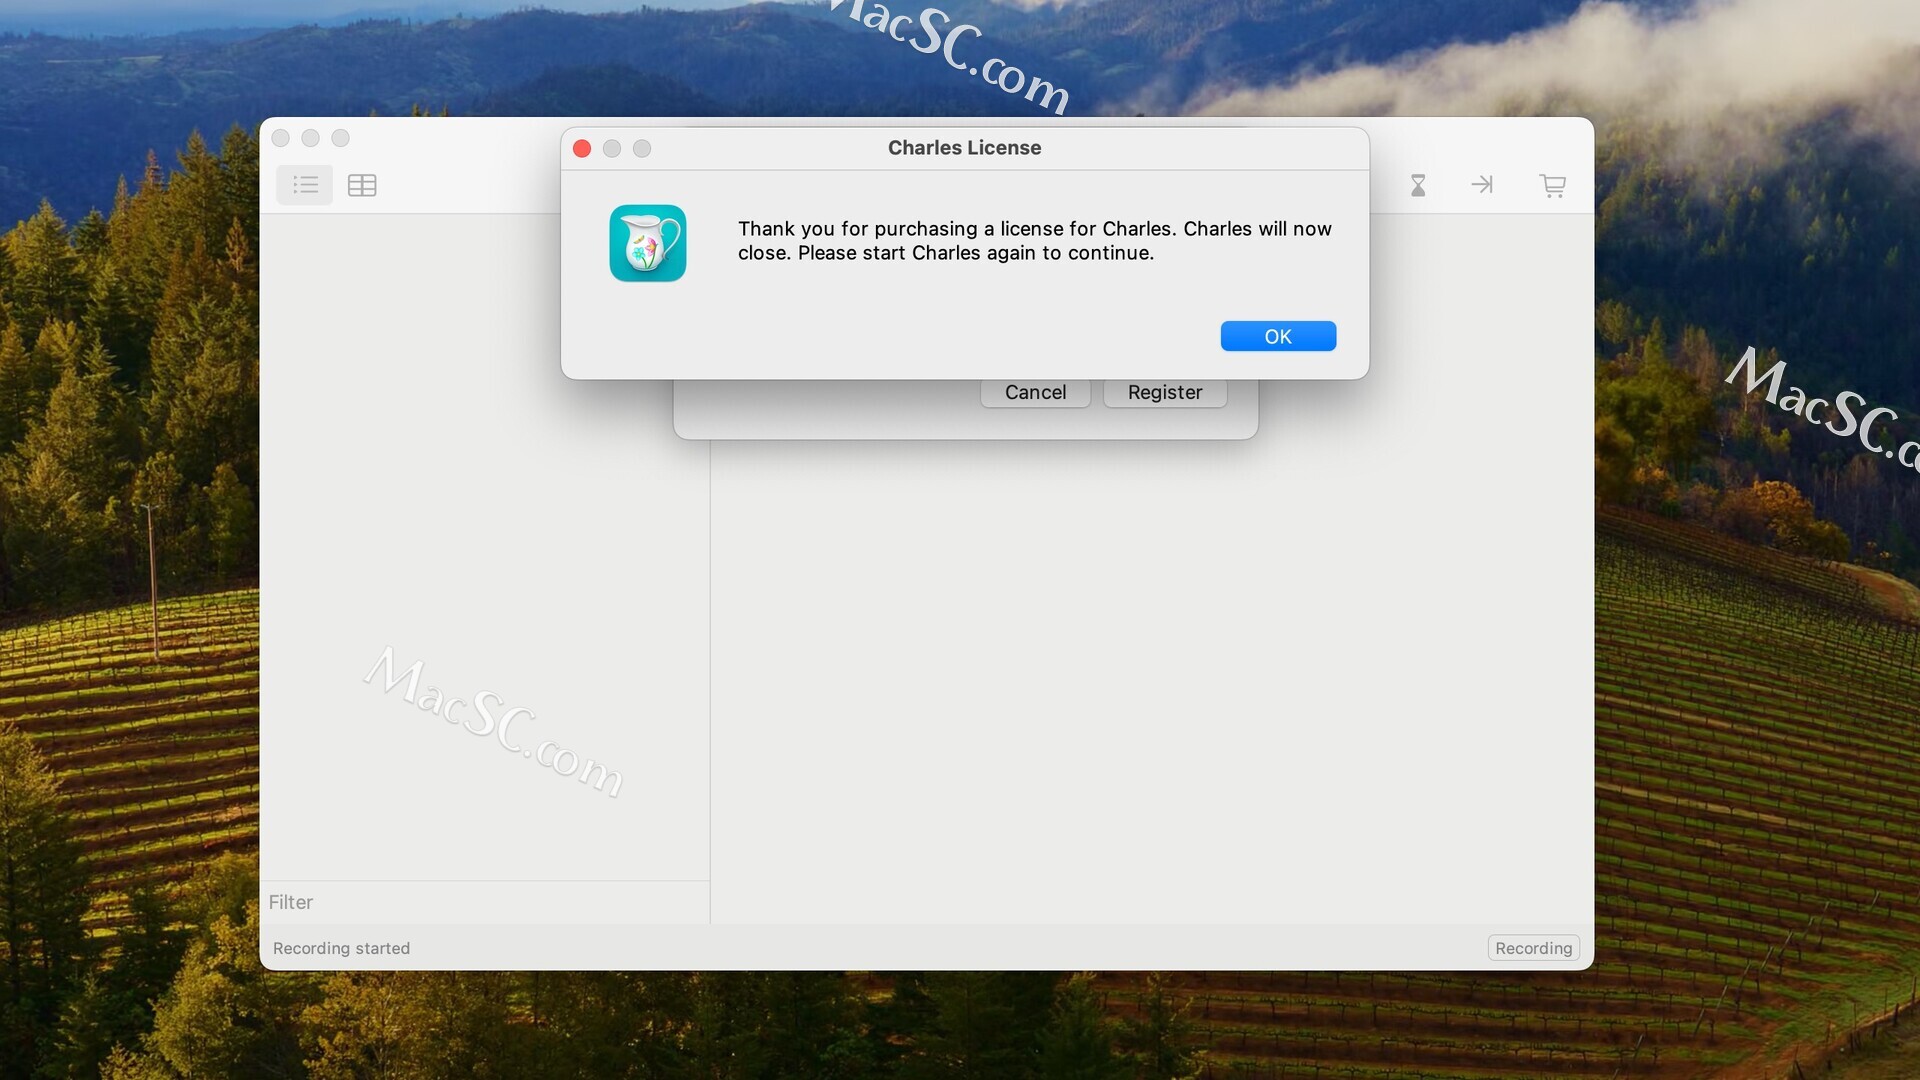
Task: Open purchase via shopping cart icon
Action: 1552,185
